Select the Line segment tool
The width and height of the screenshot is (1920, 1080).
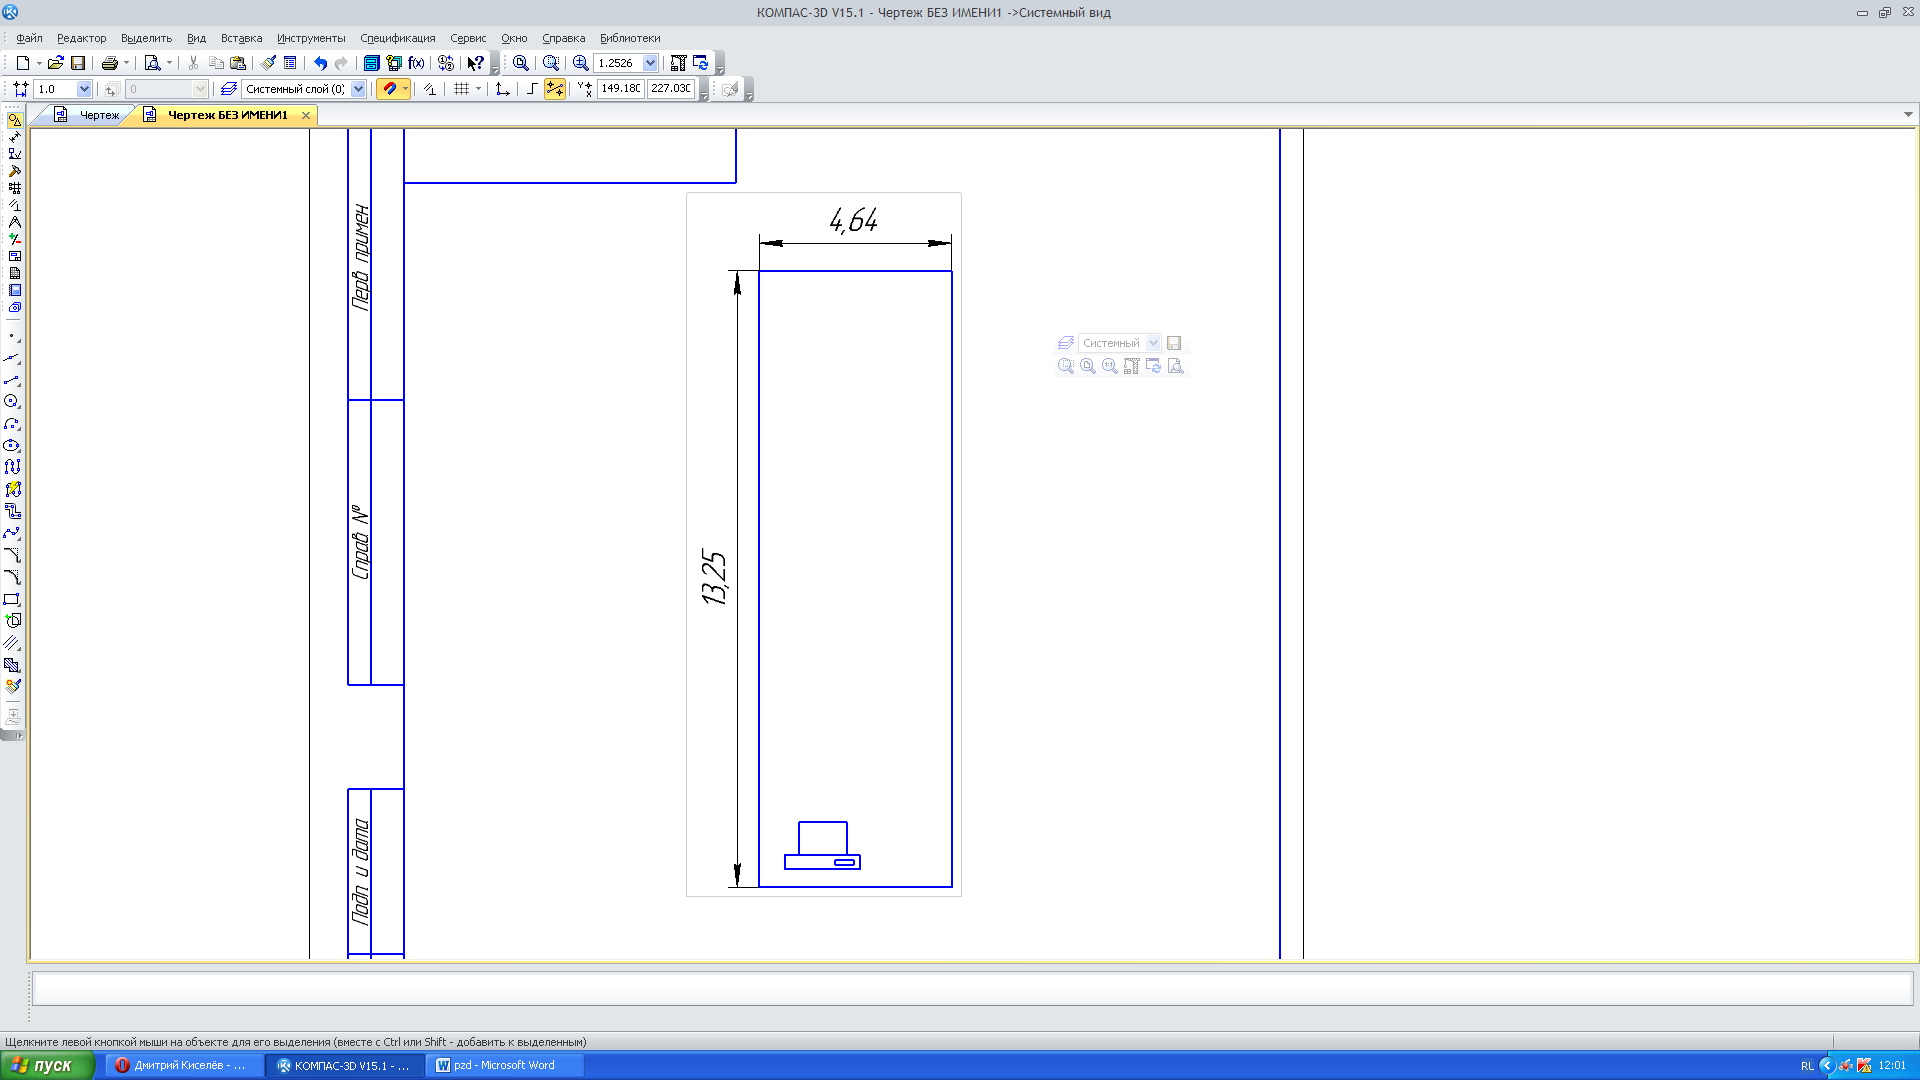[12, 380]
